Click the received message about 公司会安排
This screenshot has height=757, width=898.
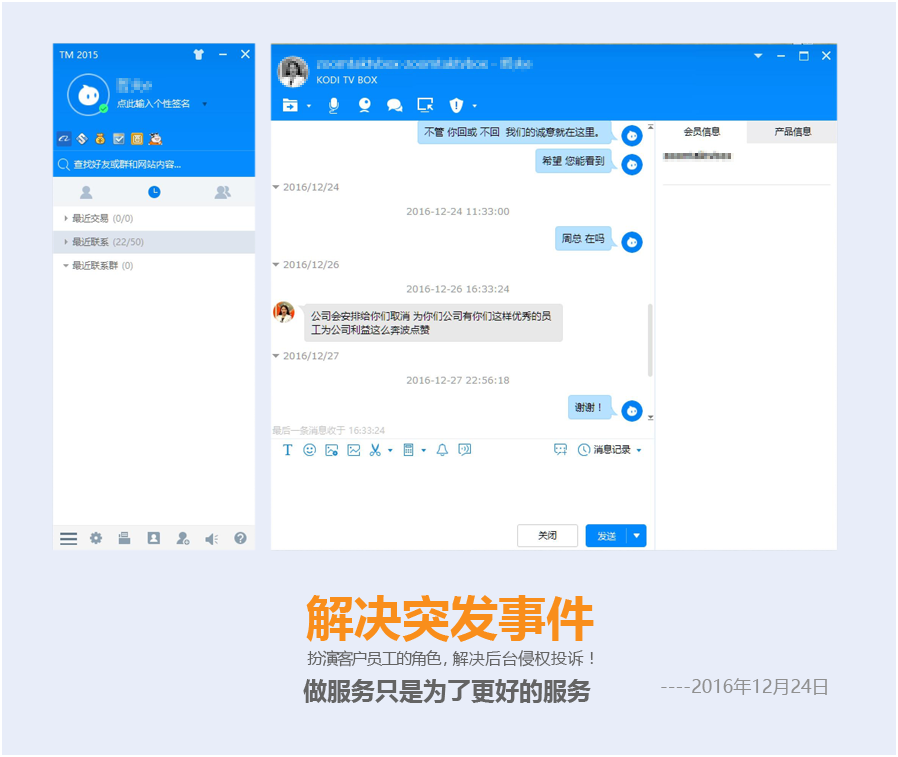(x=433, y=323)
